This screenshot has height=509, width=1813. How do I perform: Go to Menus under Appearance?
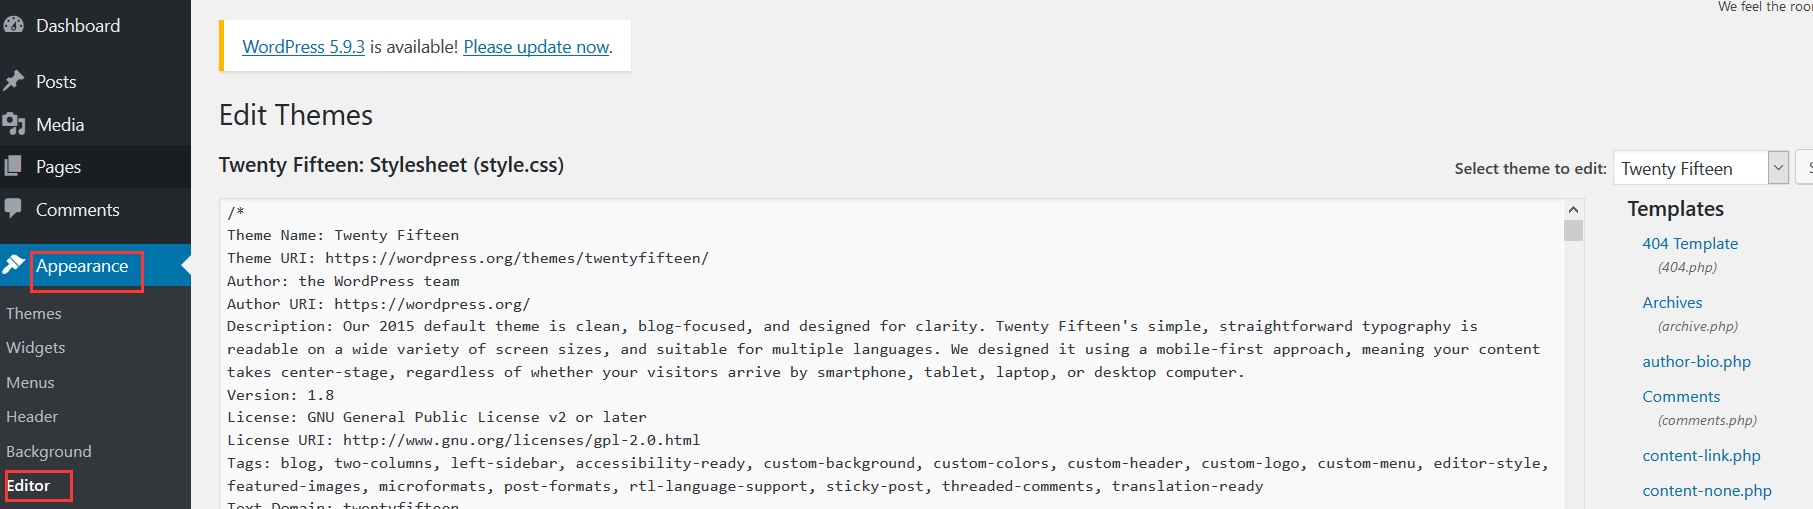pyautogui.click(x=31, y=382)
